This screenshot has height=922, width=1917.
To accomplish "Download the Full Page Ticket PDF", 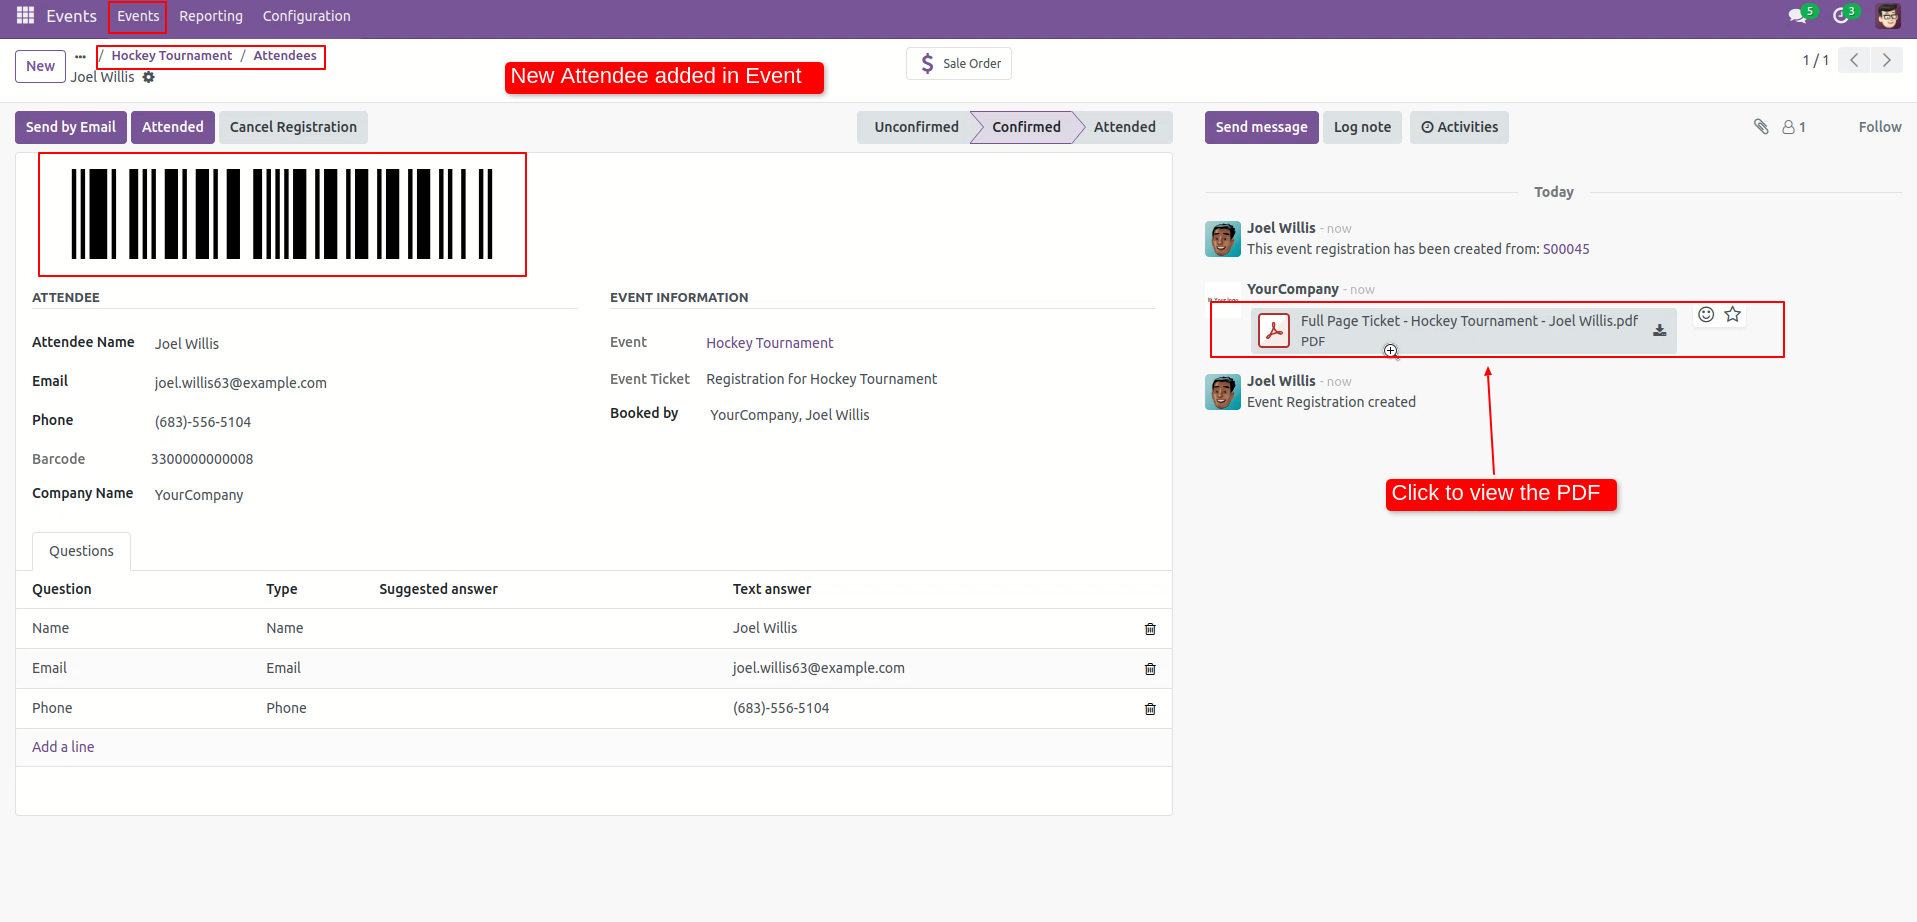I will pos(1659,330).
